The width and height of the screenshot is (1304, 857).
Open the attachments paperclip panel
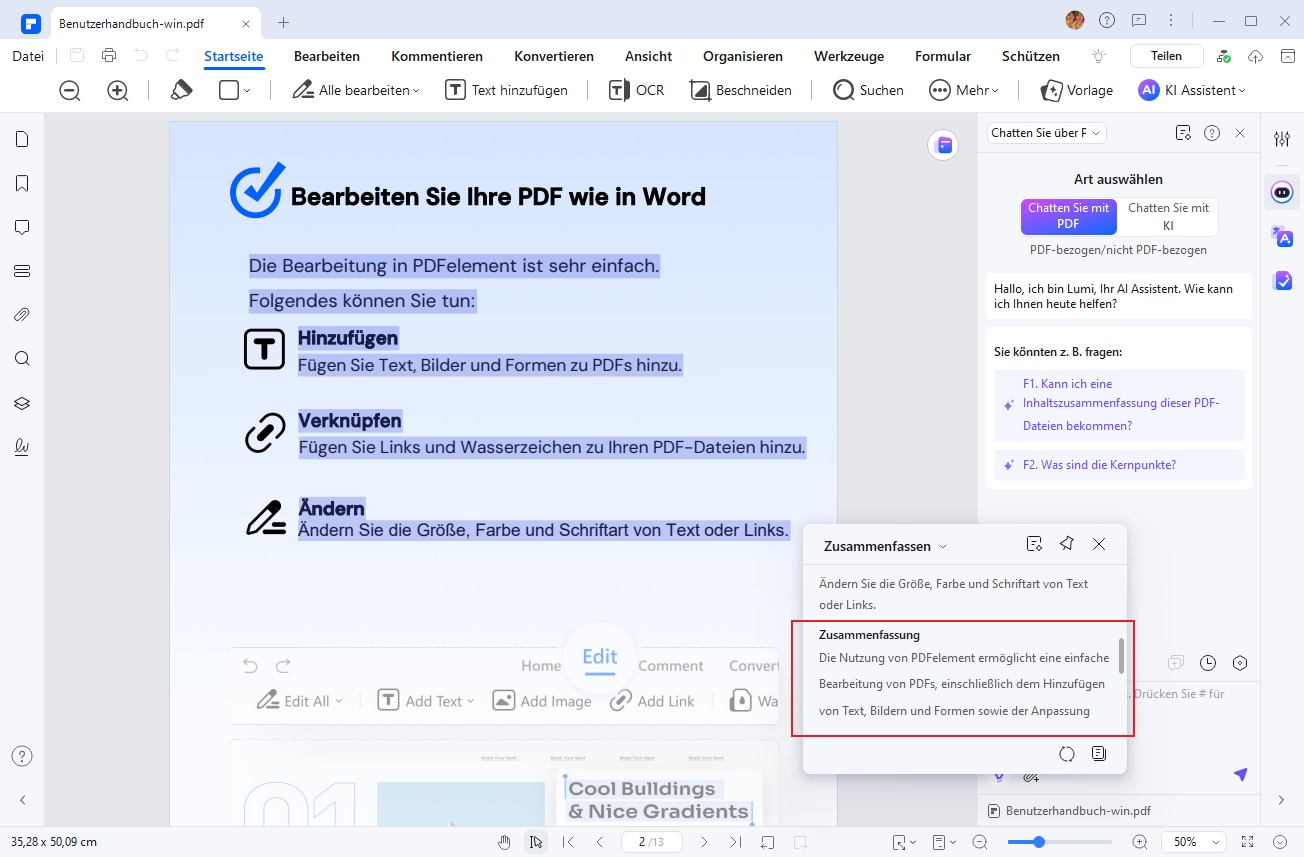coord(22,315)
